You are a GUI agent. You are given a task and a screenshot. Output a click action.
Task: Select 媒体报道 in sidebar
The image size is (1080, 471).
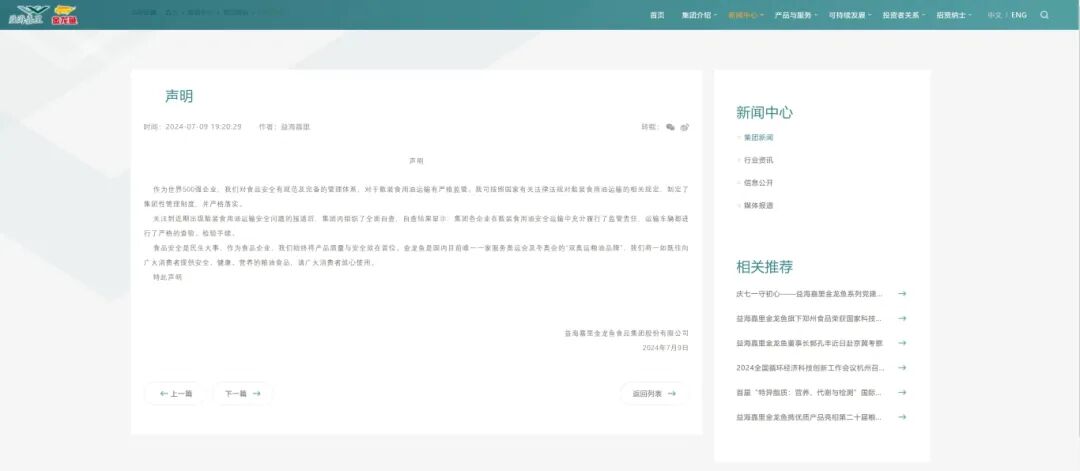[x=758, y=205]
